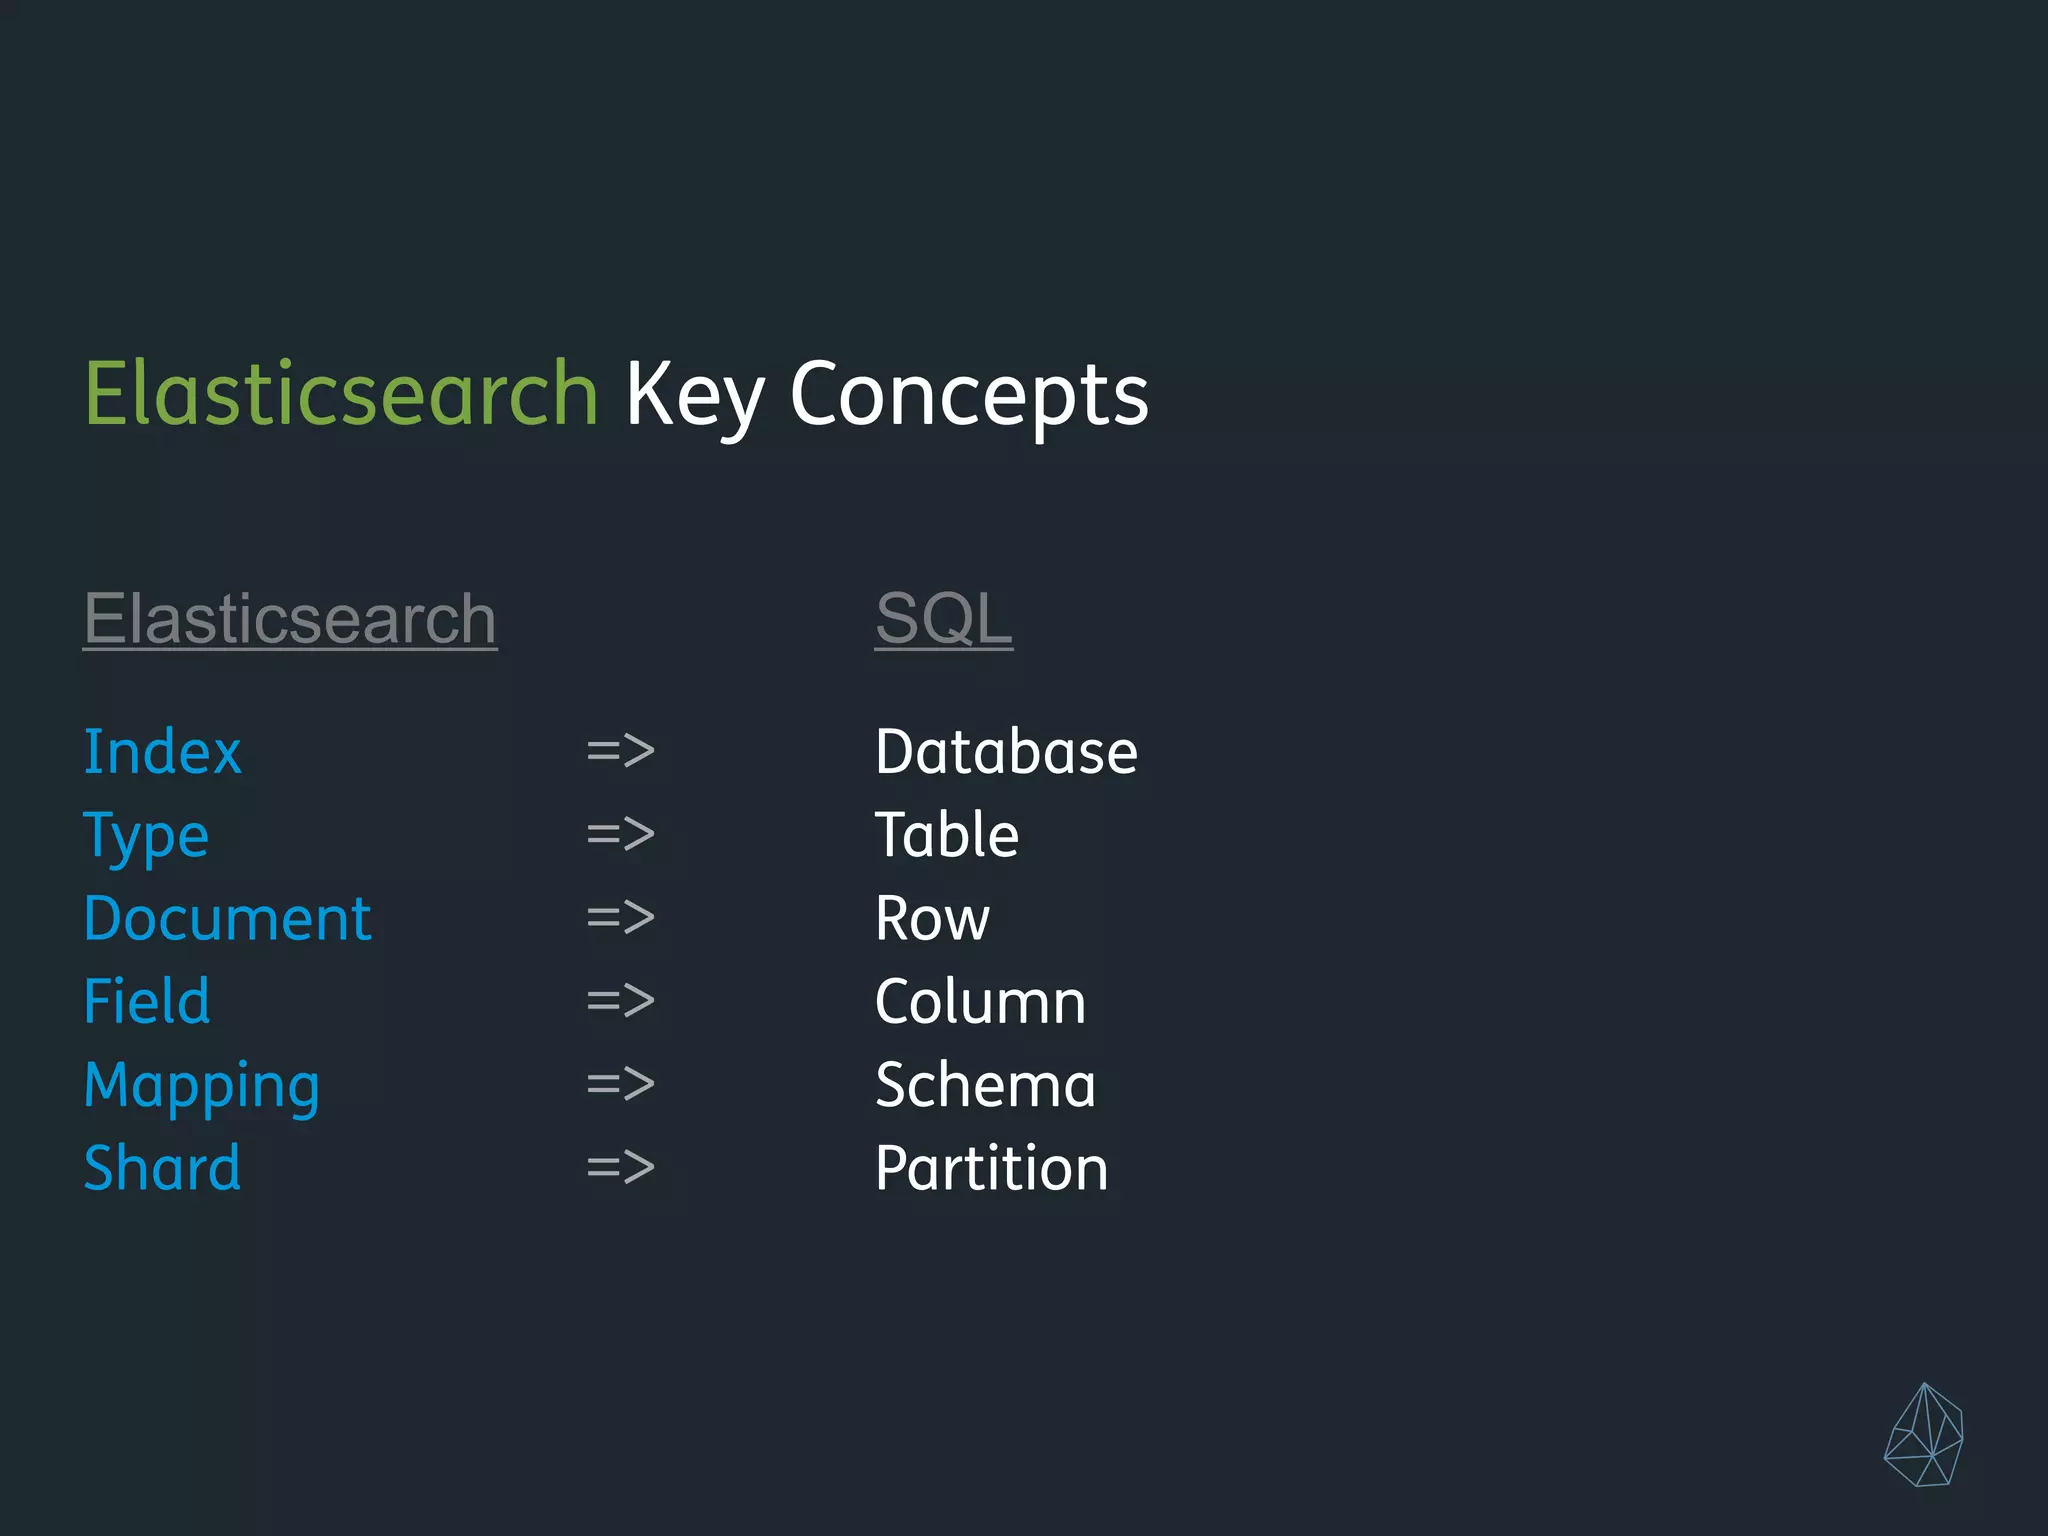Click the arrow next to Index

620,751
